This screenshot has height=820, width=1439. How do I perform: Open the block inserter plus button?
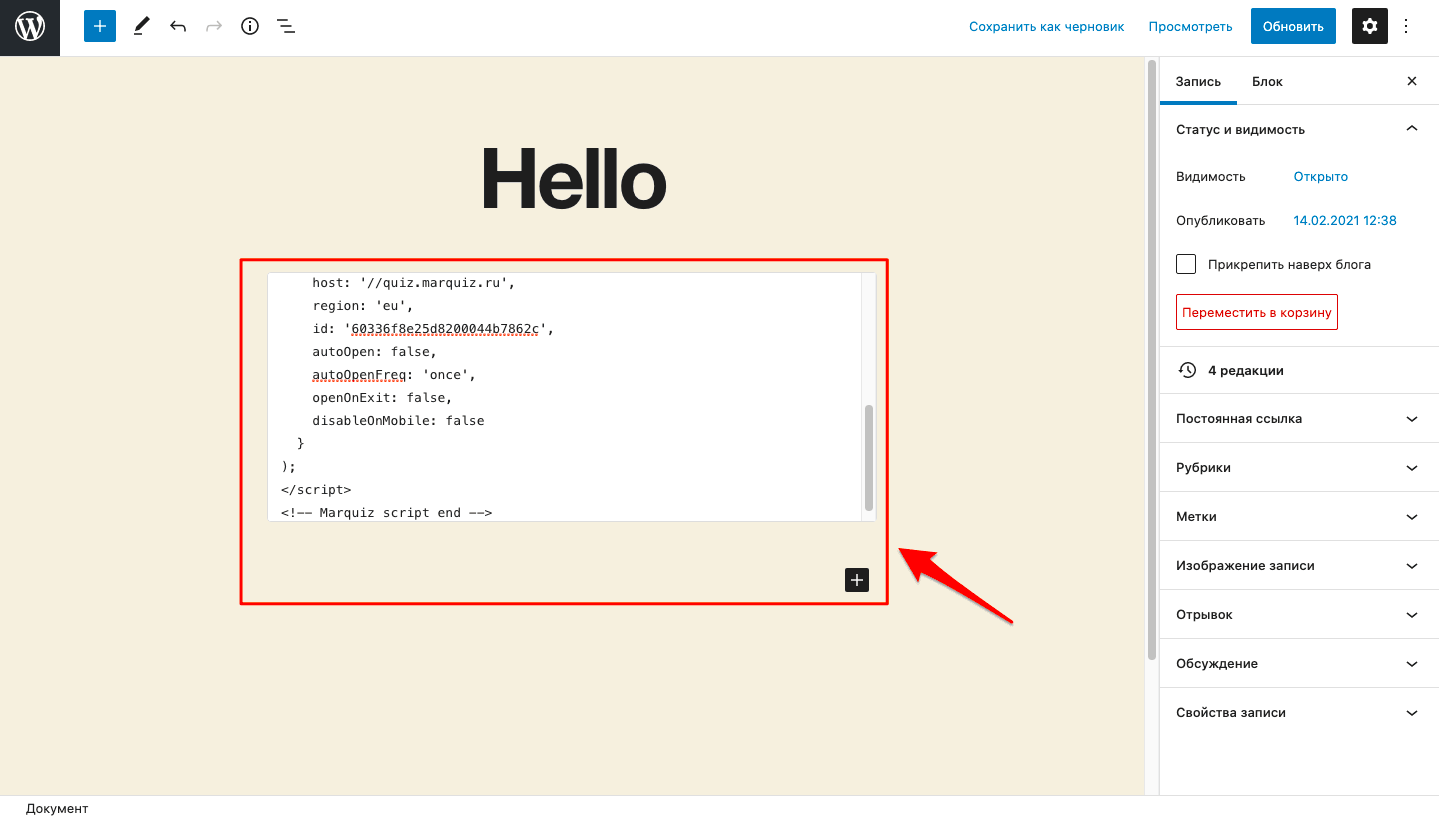click(x=100, y=27)
